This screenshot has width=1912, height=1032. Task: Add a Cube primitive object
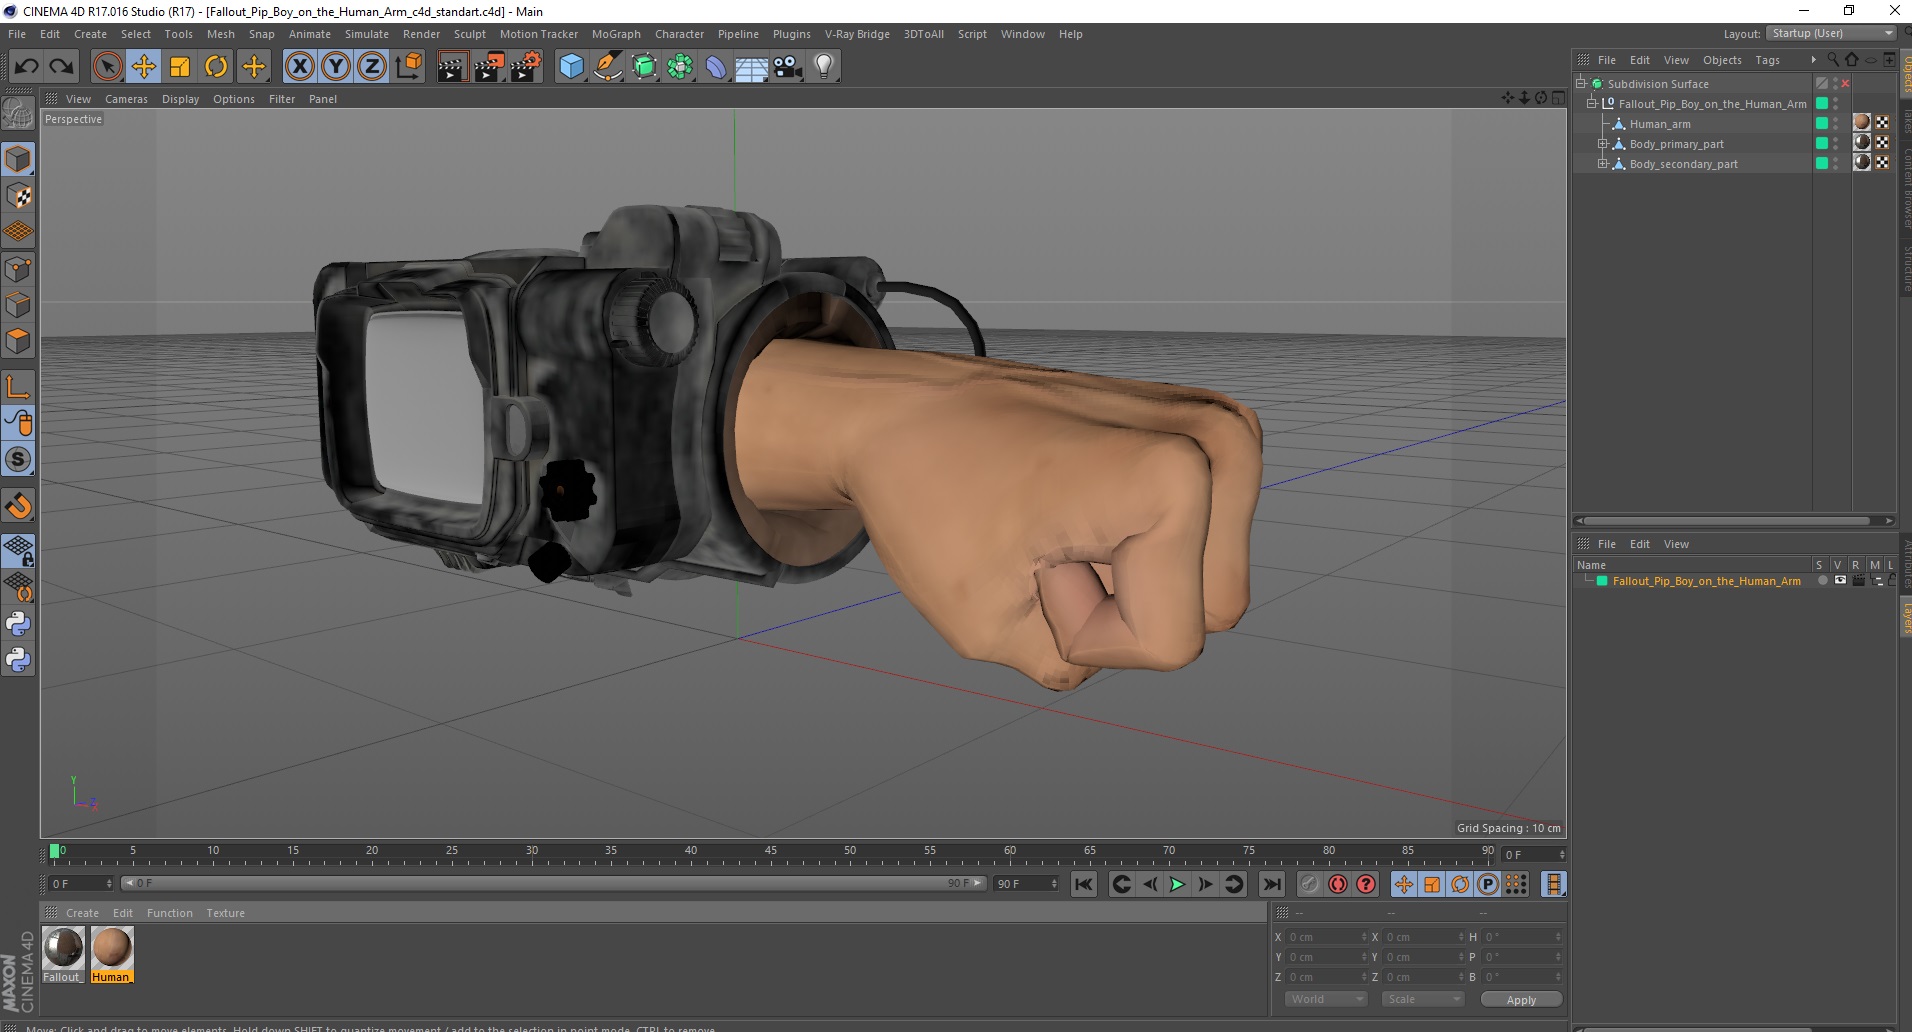click(x=571, y=67)
